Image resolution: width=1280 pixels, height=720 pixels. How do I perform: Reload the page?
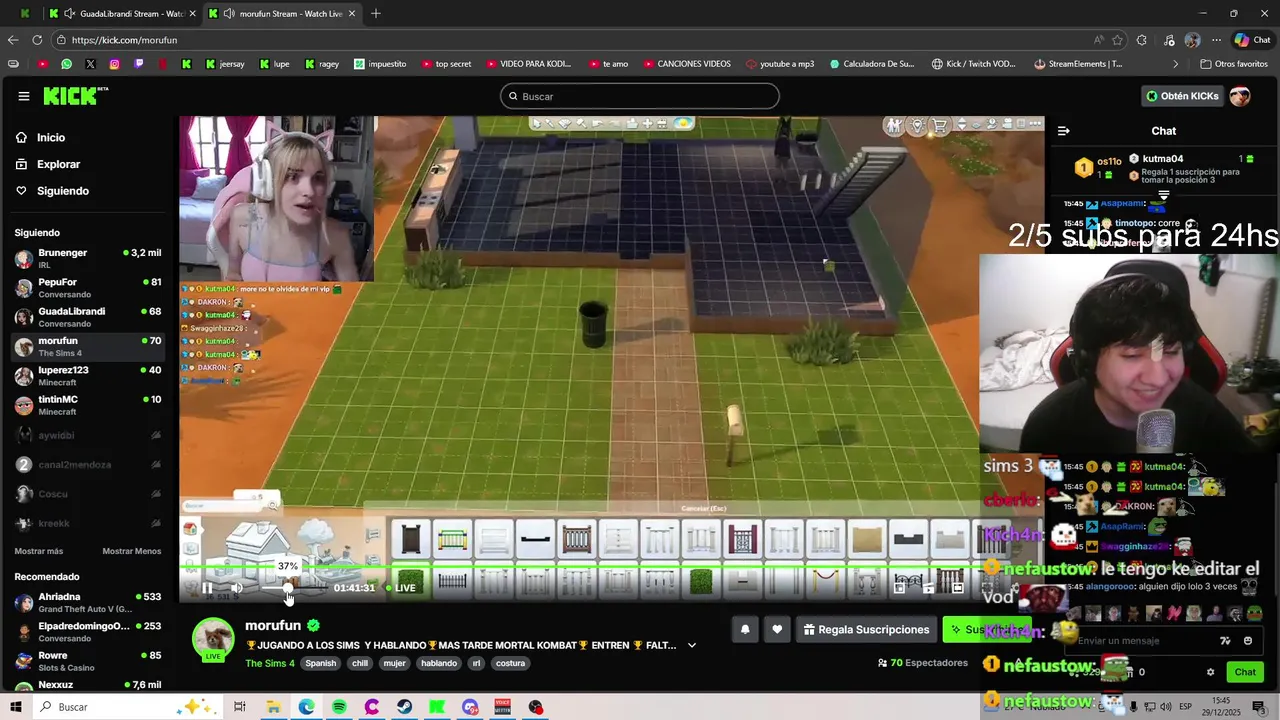[x=37, y=40]
